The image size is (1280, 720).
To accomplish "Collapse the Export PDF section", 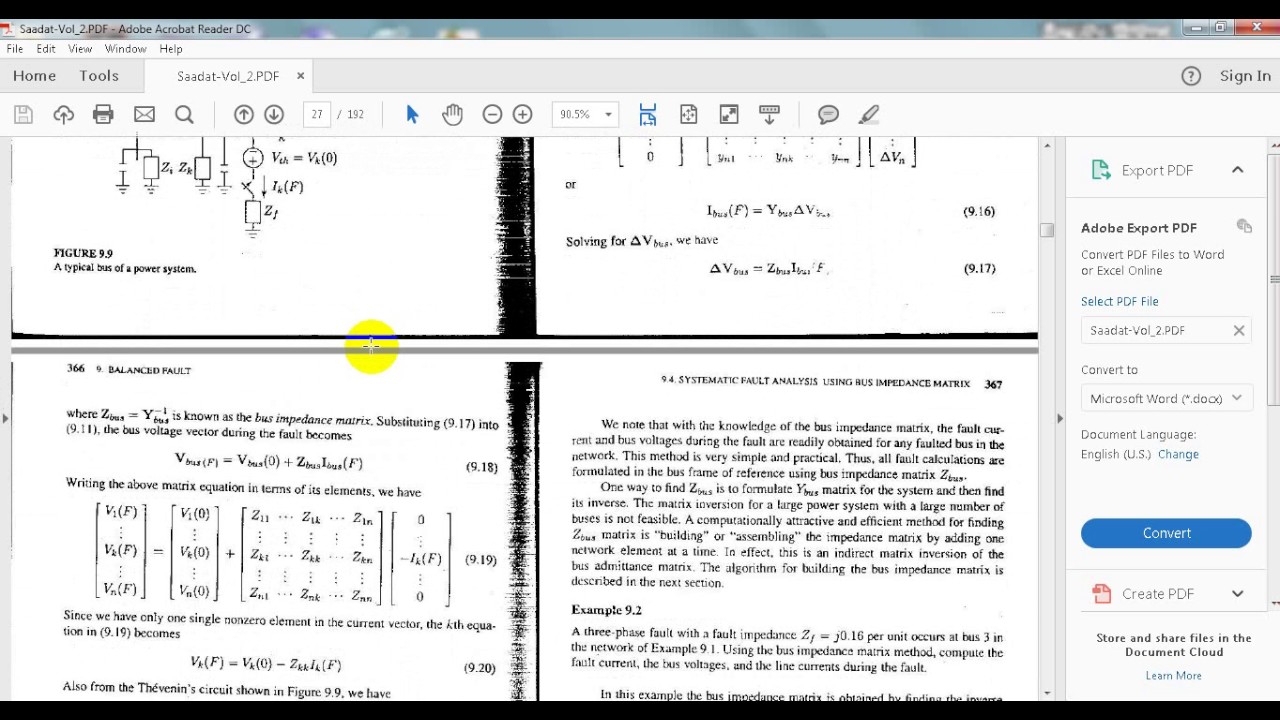I will tap(1237, 170).
